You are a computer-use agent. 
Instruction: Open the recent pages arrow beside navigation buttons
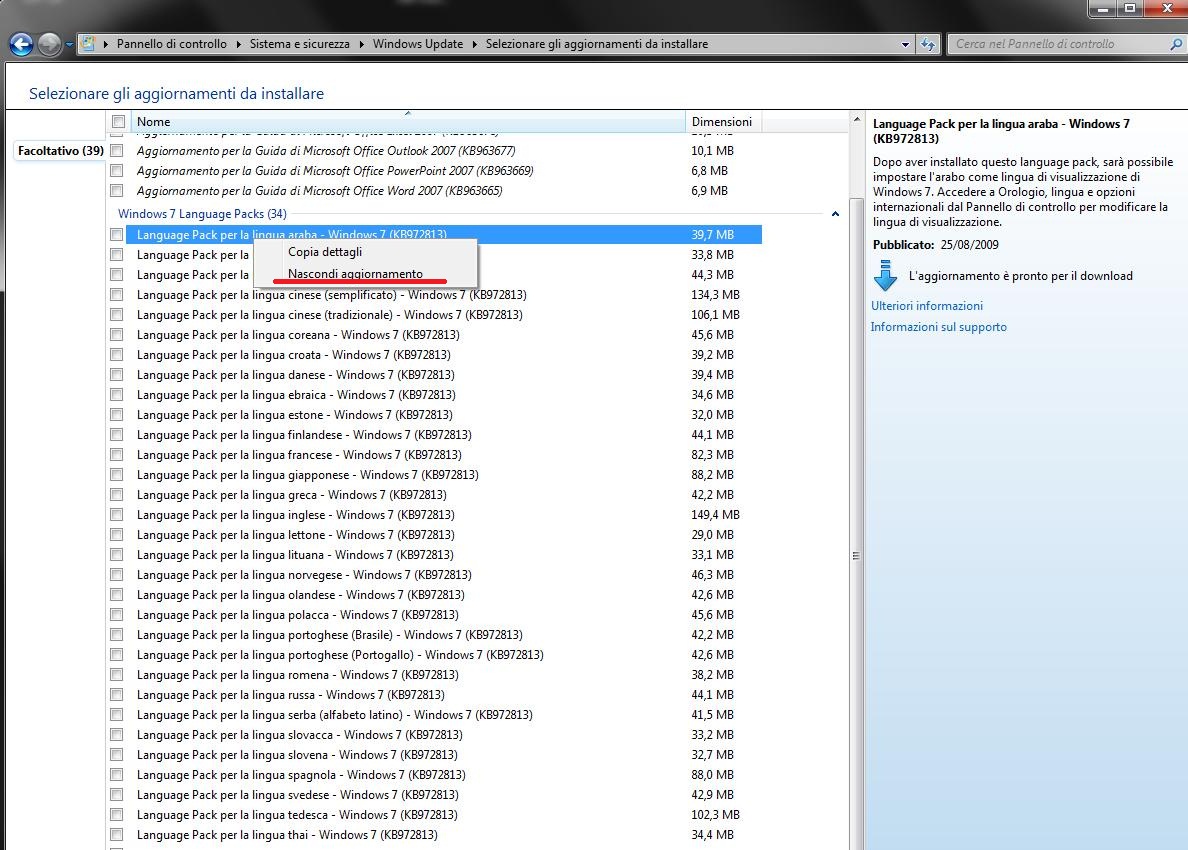click(x=69, y=45)
